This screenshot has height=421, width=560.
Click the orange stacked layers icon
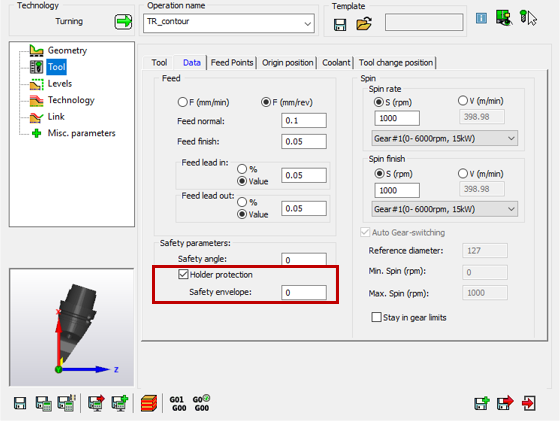click(149, 404)
